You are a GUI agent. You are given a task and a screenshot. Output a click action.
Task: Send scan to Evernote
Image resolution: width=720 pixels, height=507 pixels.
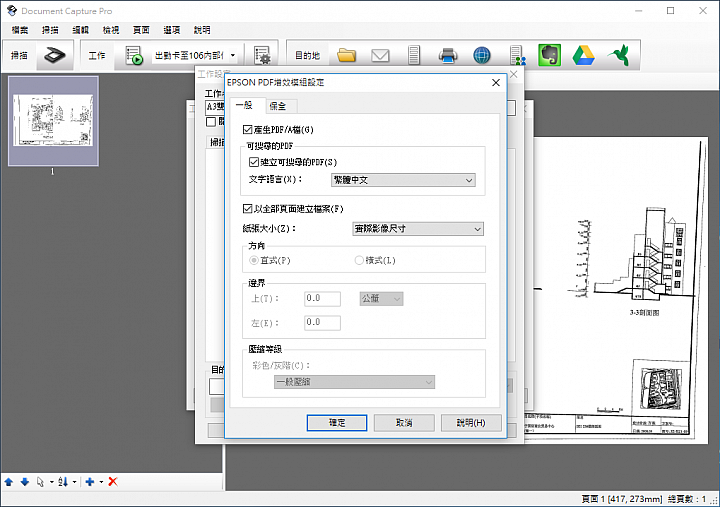(x=550, y=56)
